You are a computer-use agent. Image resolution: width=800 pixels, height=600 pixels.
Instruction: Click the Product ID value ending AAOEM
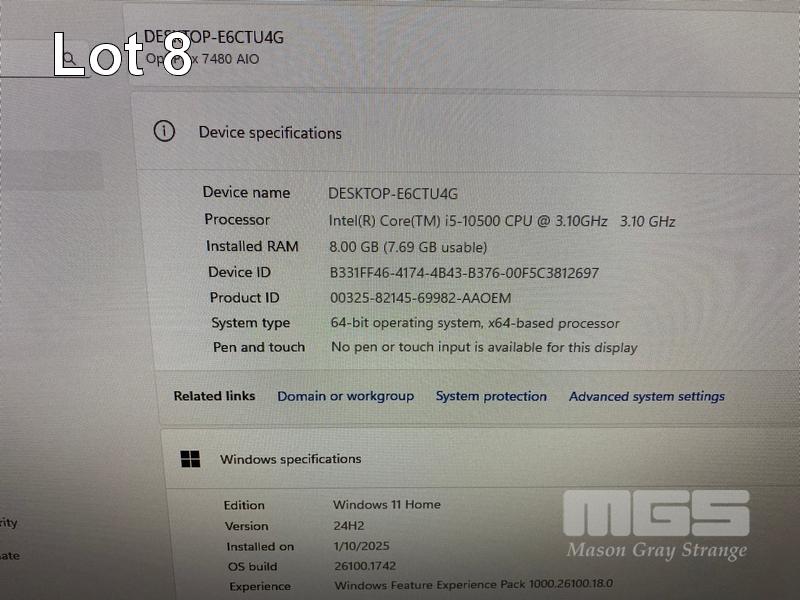420,298
